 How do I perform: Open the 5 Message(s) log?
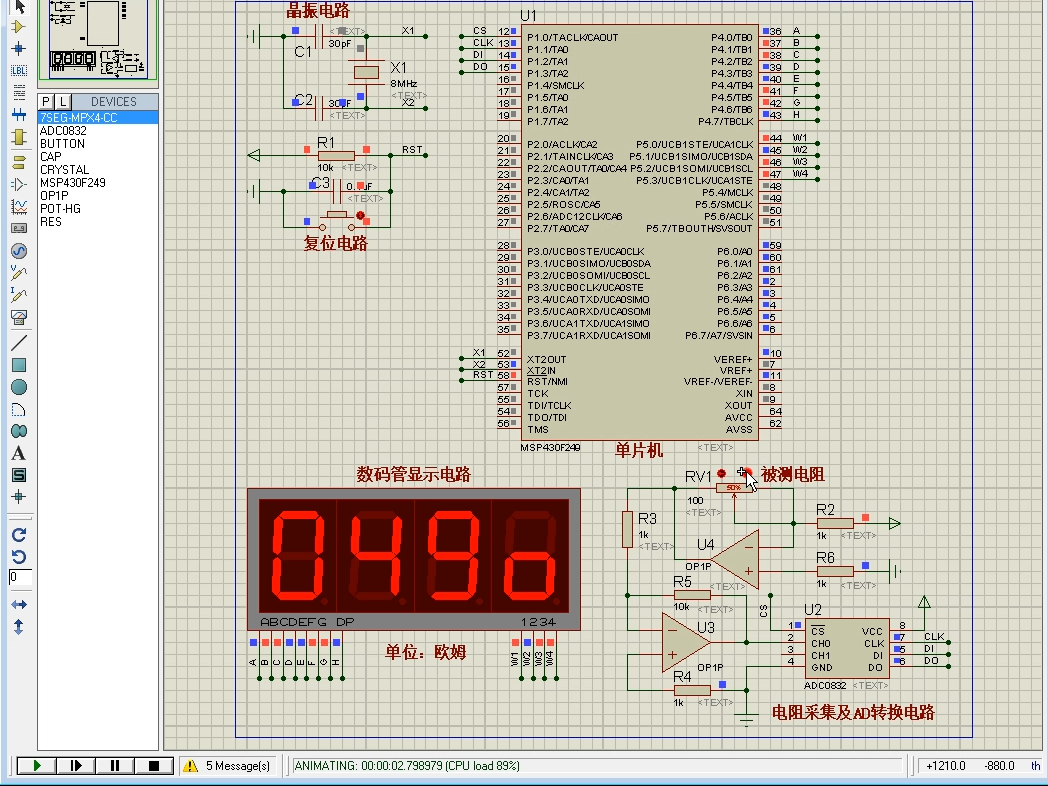[x=230, y=765]
